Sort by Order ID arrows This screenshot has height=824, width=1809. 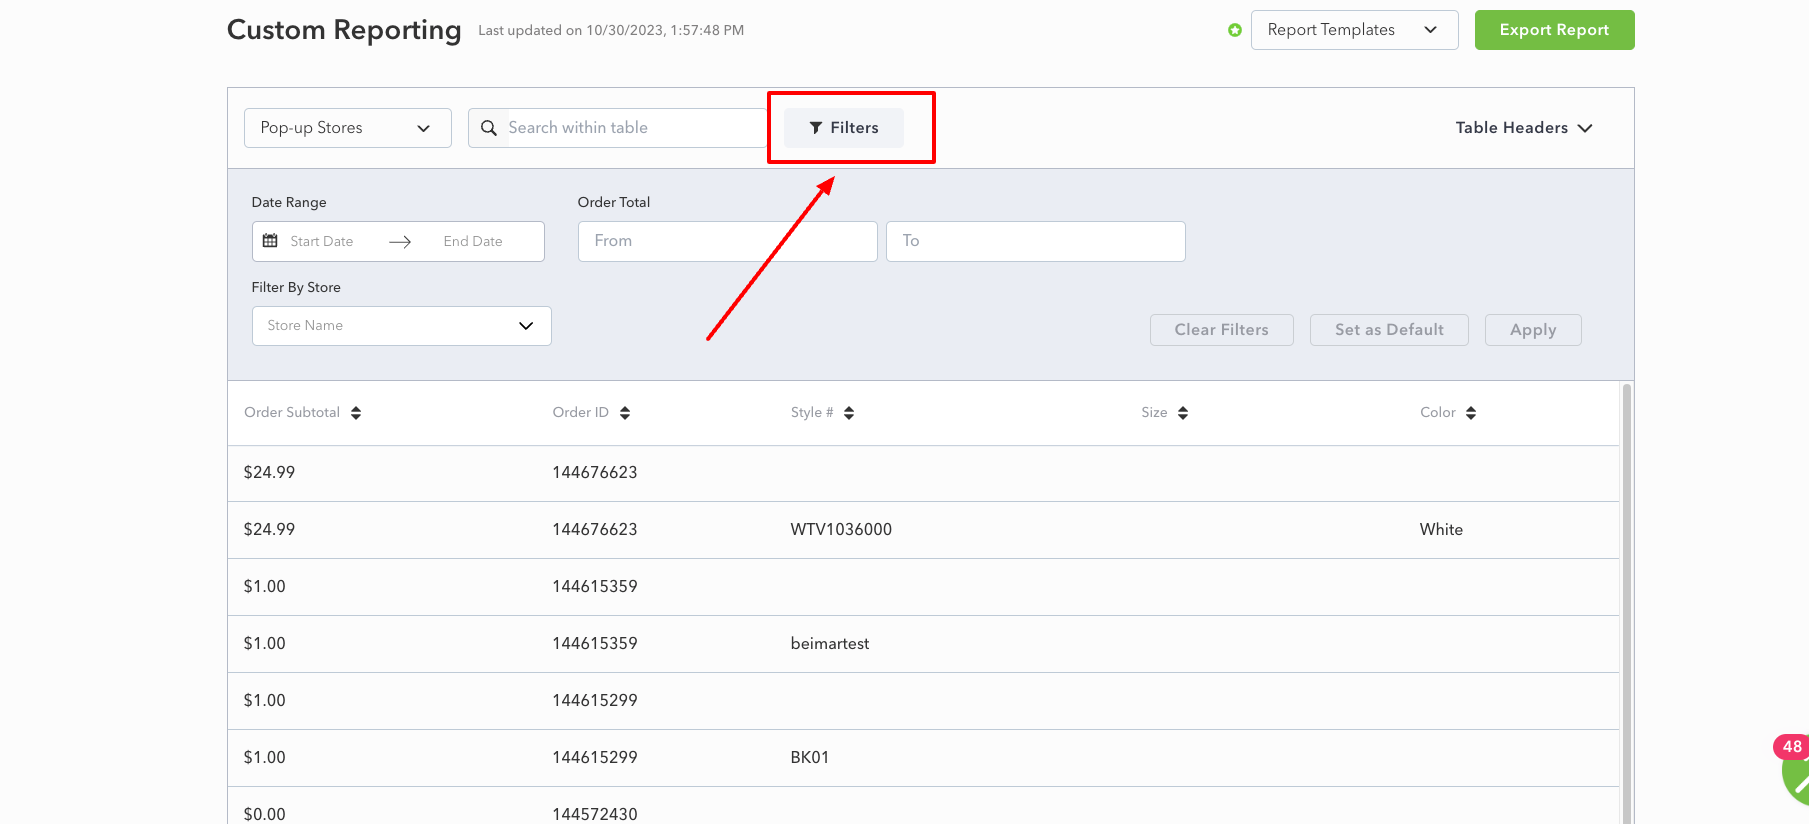coord(625,413)
